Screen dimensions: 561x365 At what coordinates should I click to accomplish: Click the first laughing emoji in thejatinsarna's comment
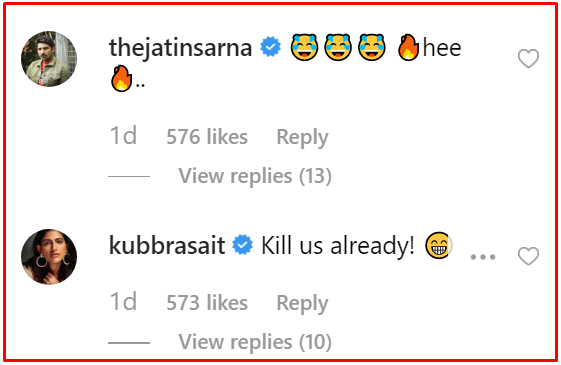pyautogui.click(x=304, y=47)
